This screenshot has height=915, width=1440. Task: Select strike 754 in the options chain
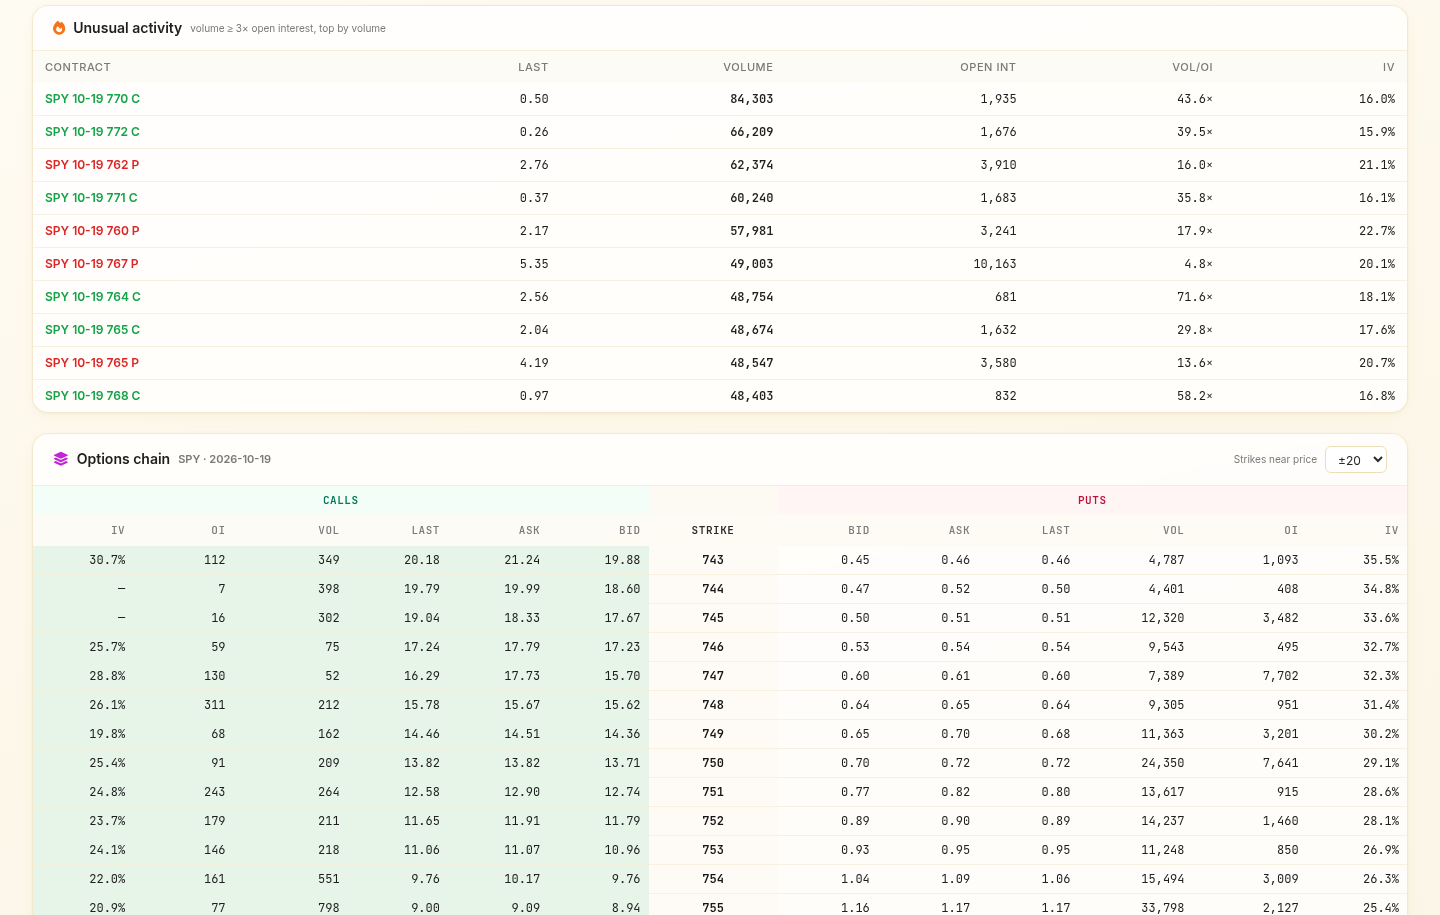713,879
